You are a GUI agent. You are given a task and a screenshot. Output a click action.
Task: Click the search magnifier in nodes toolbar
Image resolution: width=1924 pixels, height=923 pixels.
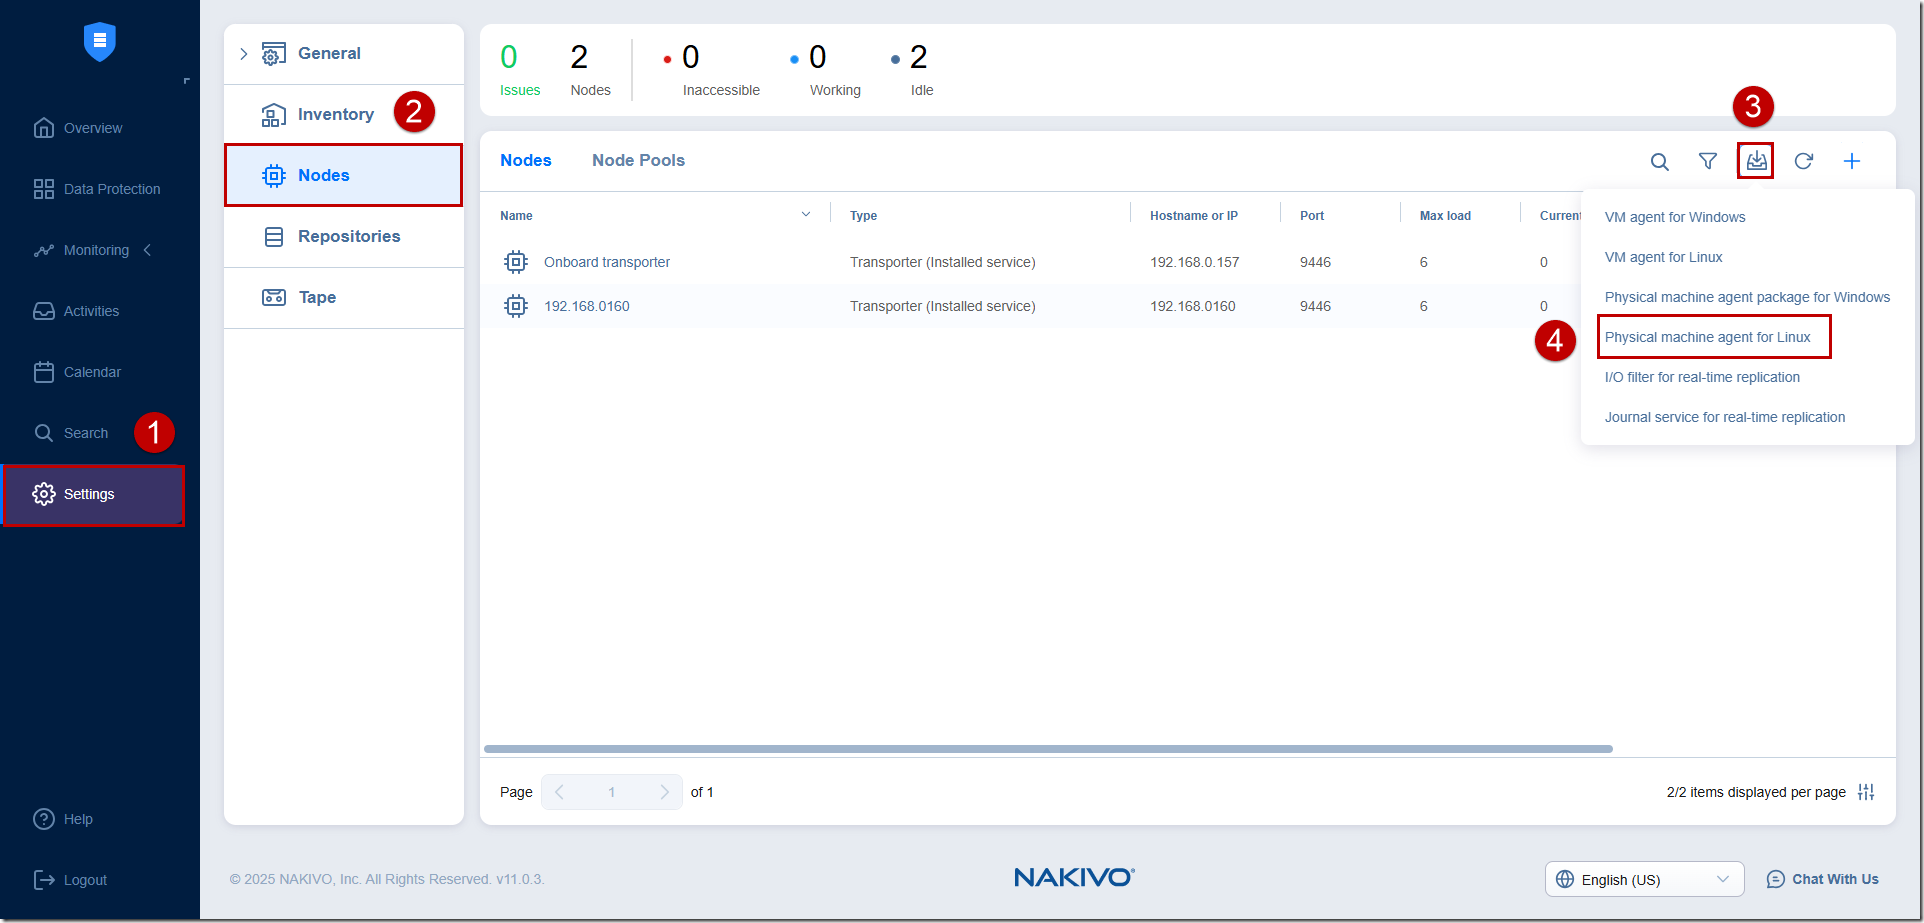[x=1660, y=162]
